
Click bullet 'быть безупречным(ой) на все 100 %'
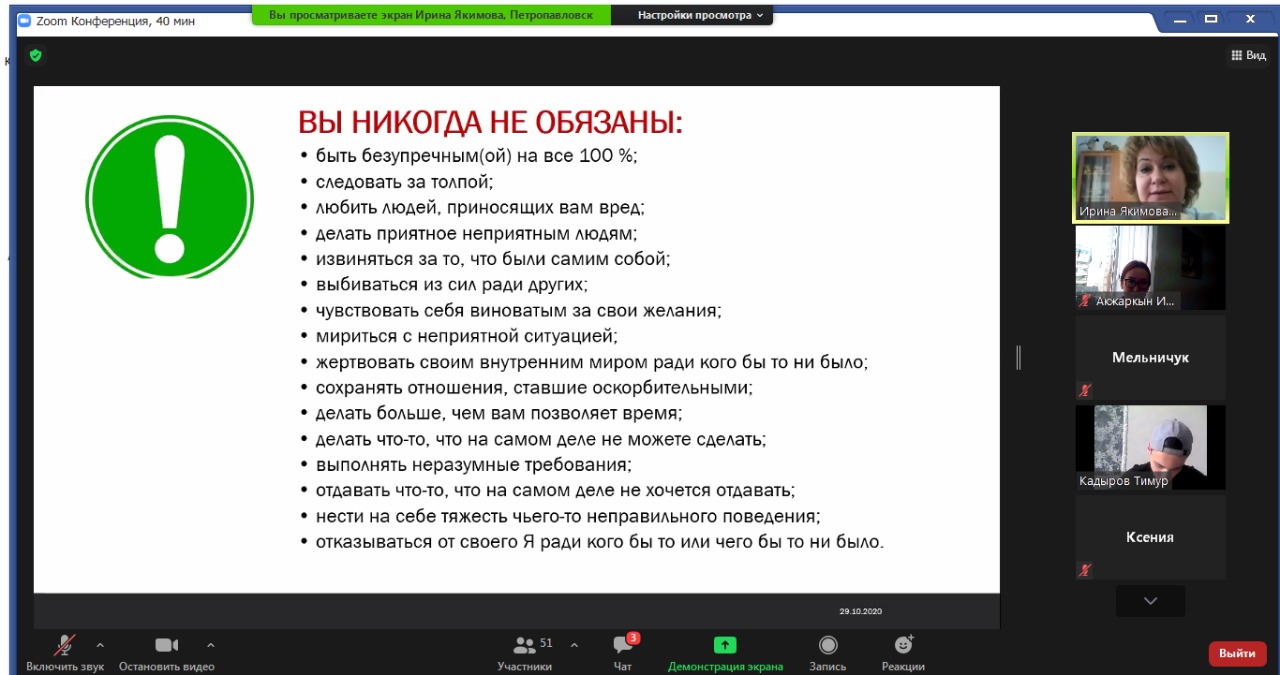[x=476, y=156]
